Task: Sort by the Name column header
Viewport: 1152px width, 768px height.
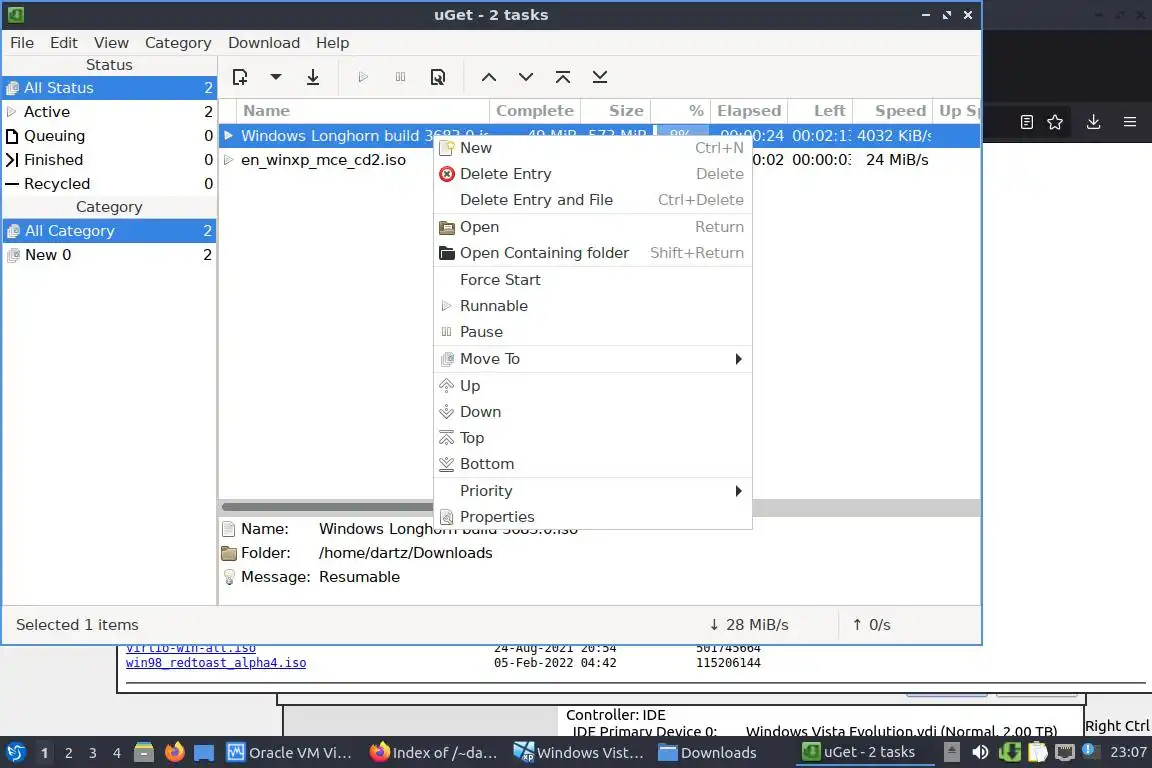Action: pyautogui.click(x=364, y=111)
